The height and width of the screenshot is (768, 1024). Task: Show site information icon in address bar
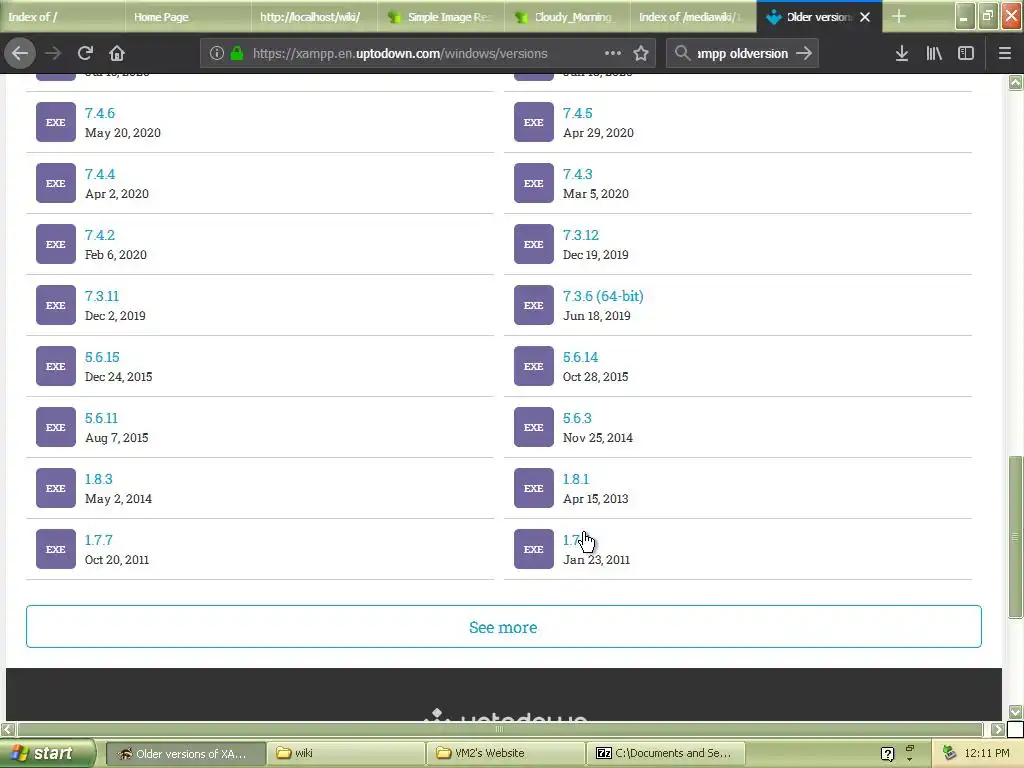click(216, 54)
